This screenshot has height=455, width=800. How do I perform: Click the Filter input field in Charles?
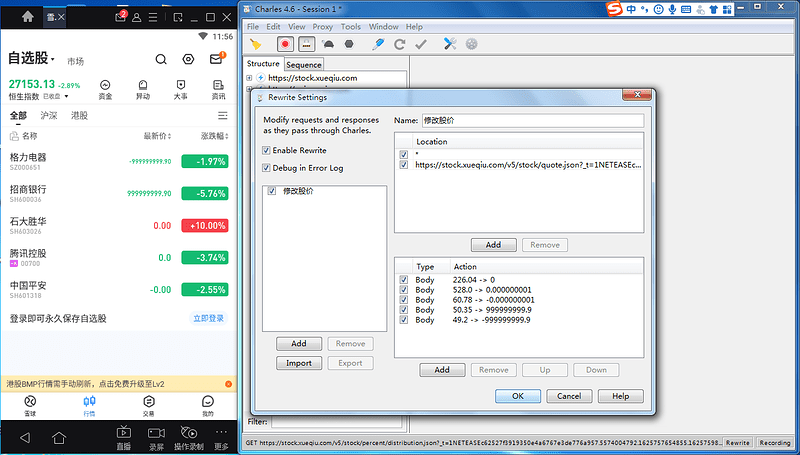pos(338,422)
